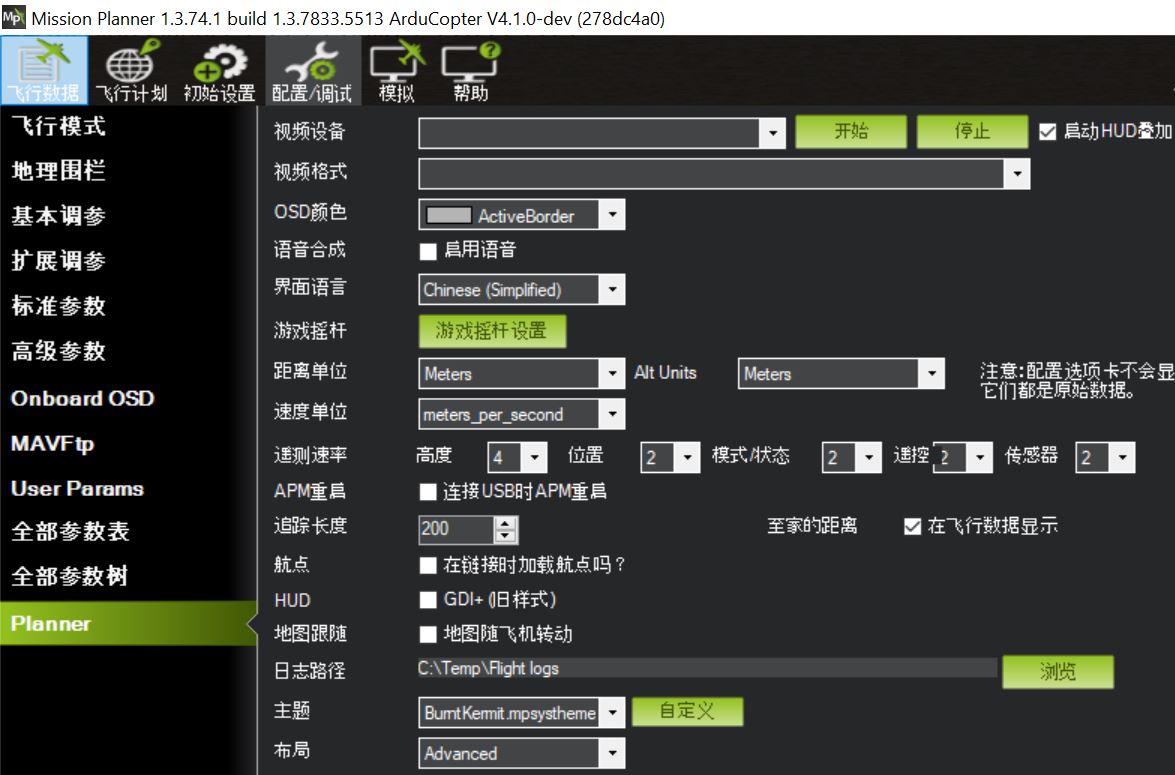Open 游戏摇杆设置 joystick setup

point(492,331)
